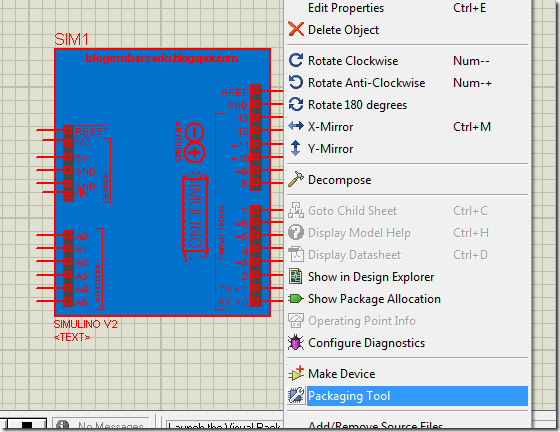Click the Rotate Anti-Clockwise arrow icon
The image size is (560, 432).
point(296,82)
